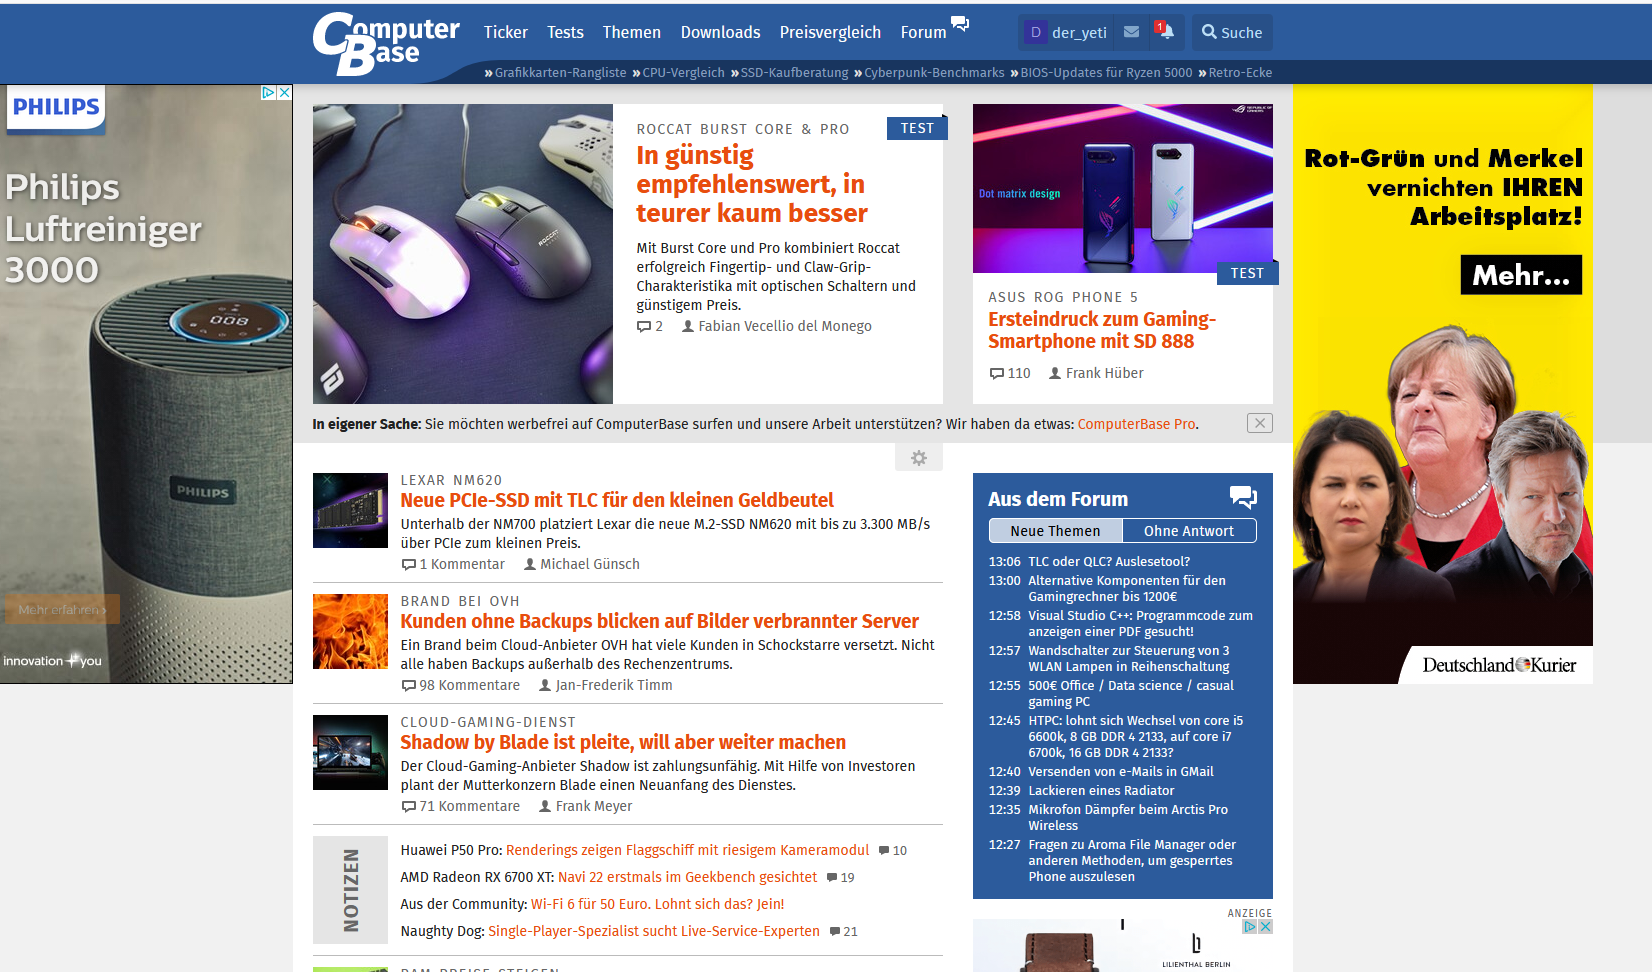
Task: Open the Ticker menu
Action: (x=505, y=32)
